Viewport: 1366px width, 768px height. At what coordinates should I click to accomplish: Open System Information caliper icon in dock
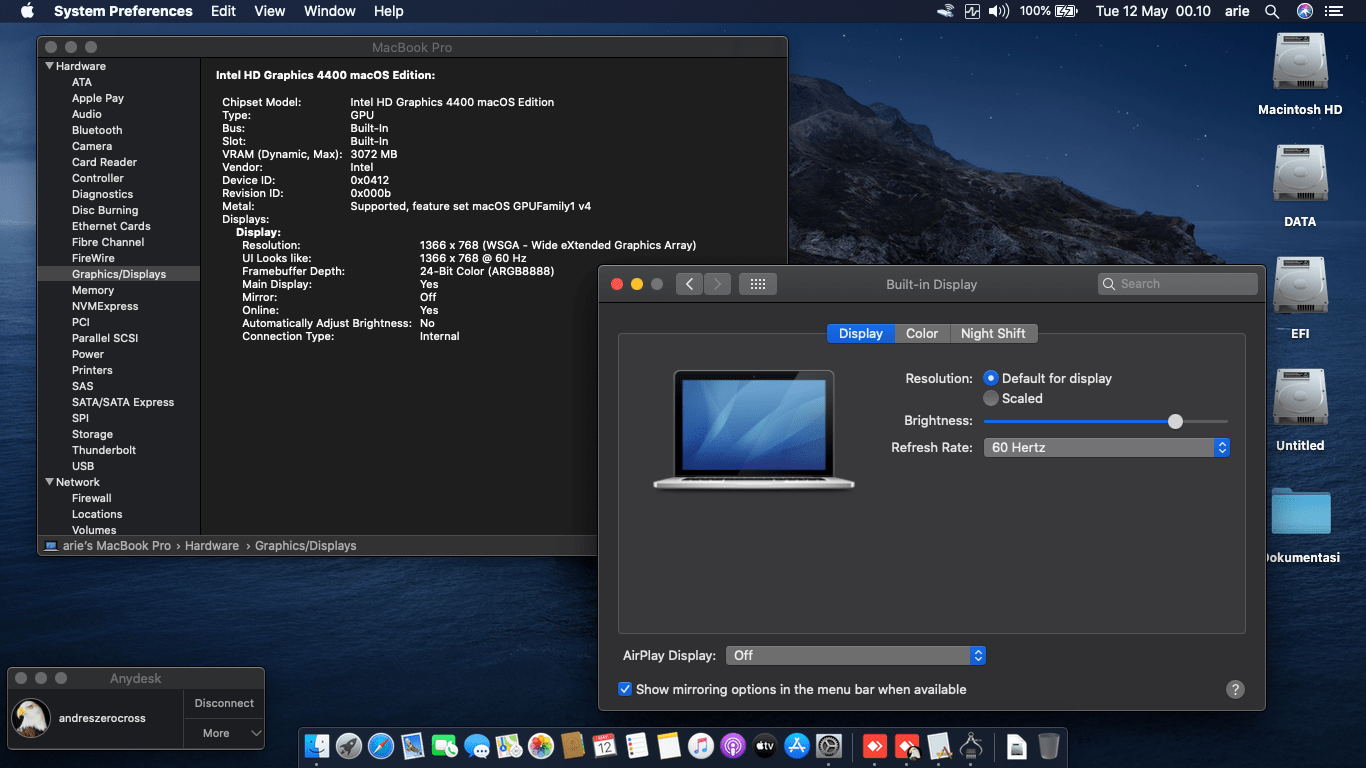click(970, 746)
